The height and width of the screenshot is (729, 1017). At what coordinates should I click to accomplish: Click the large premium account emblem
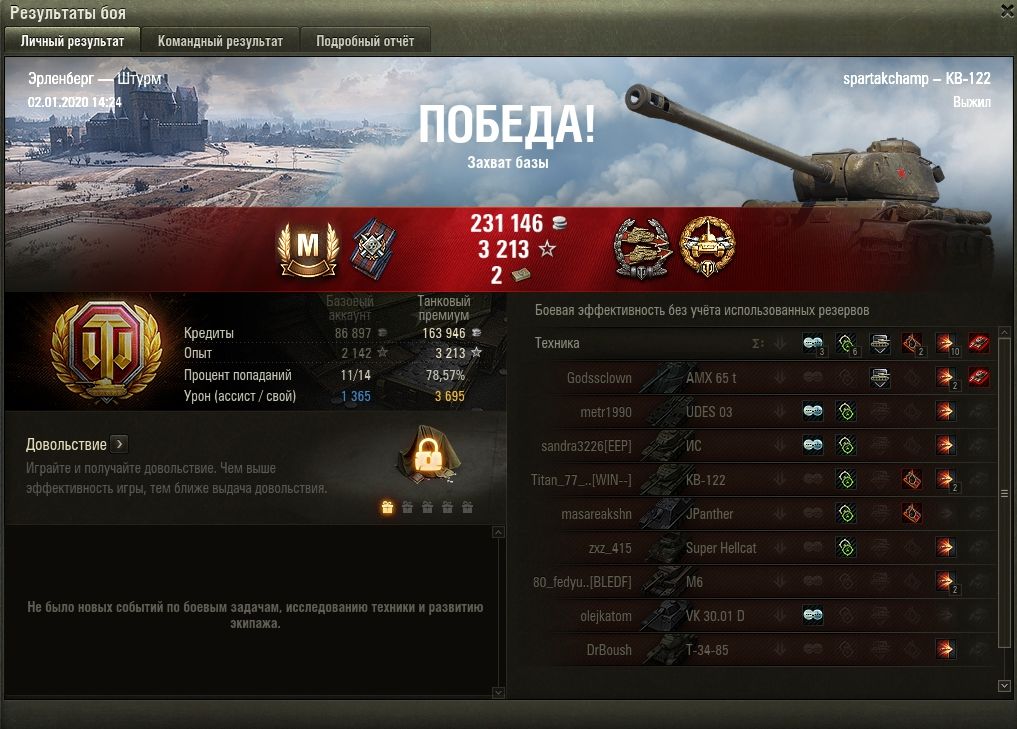[107, 351]
